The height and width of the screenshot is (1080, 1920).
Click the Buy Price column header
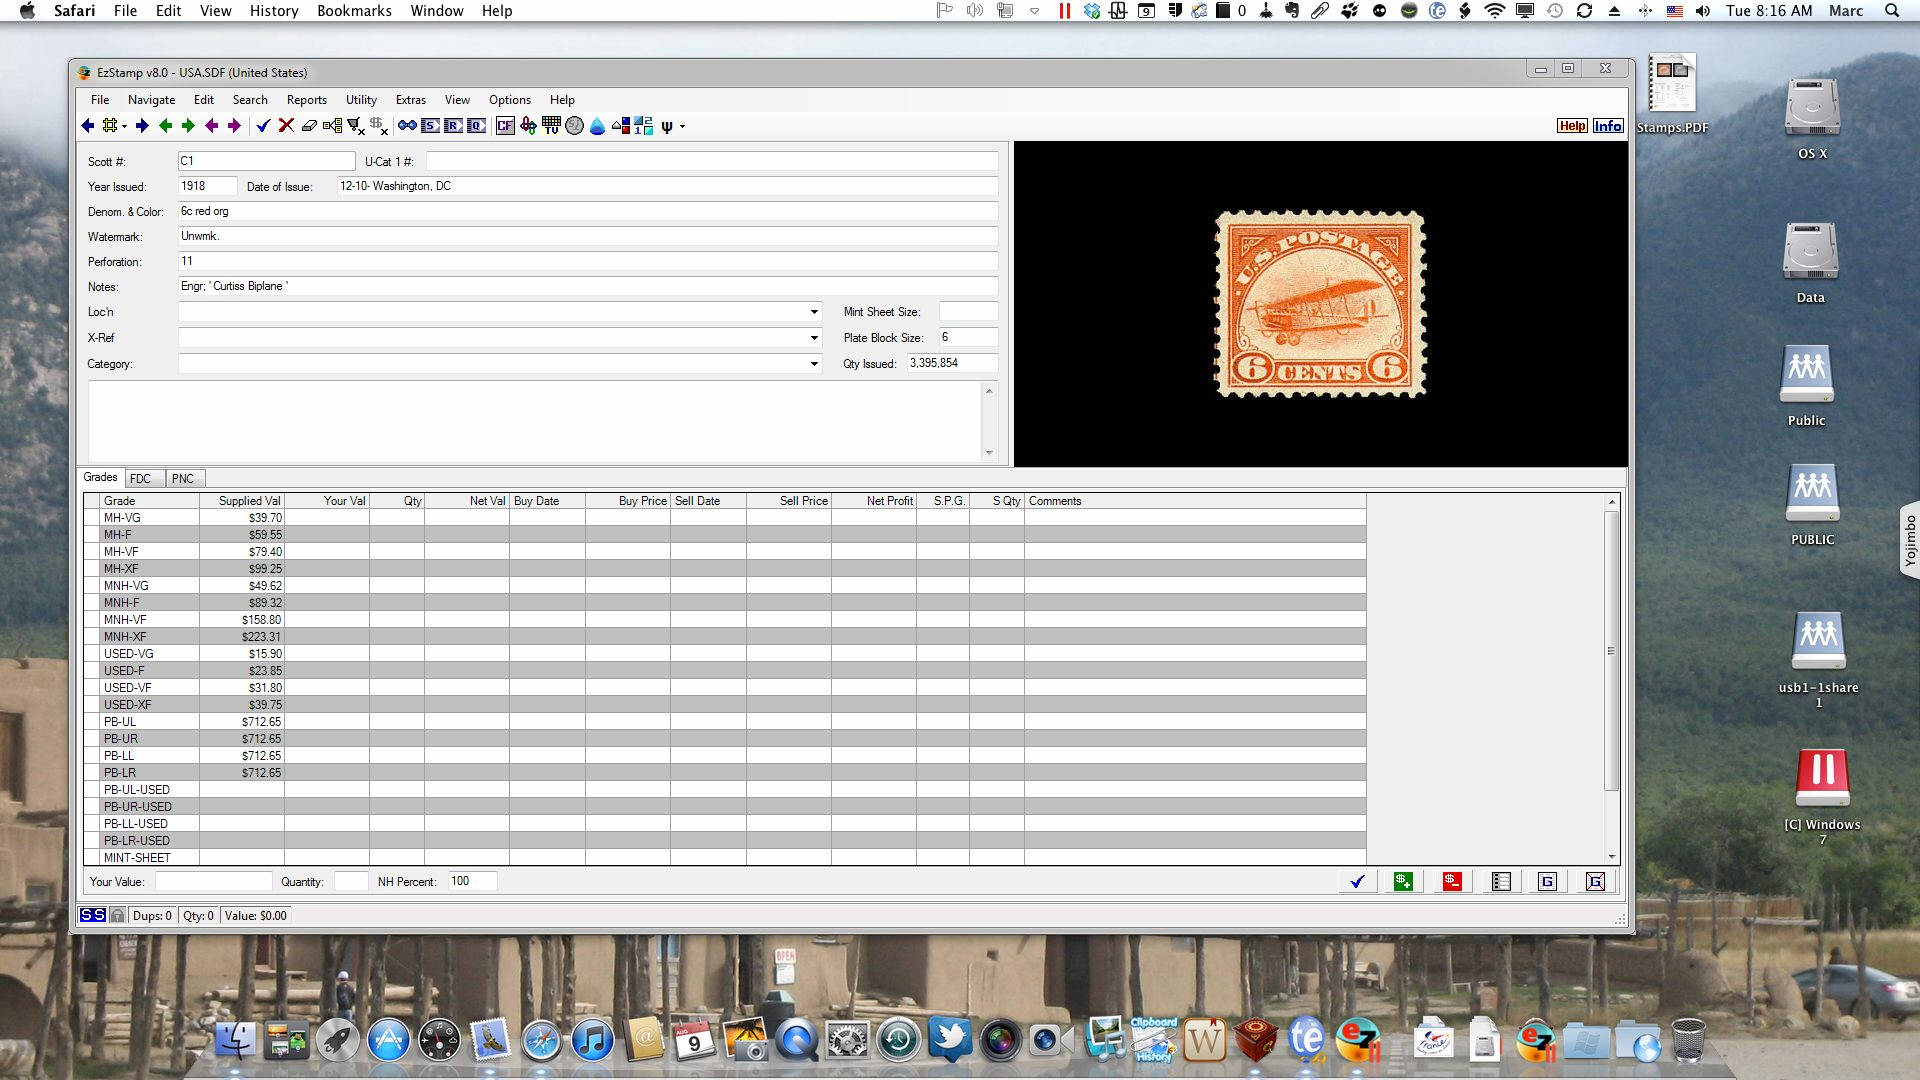click(628, 501)
